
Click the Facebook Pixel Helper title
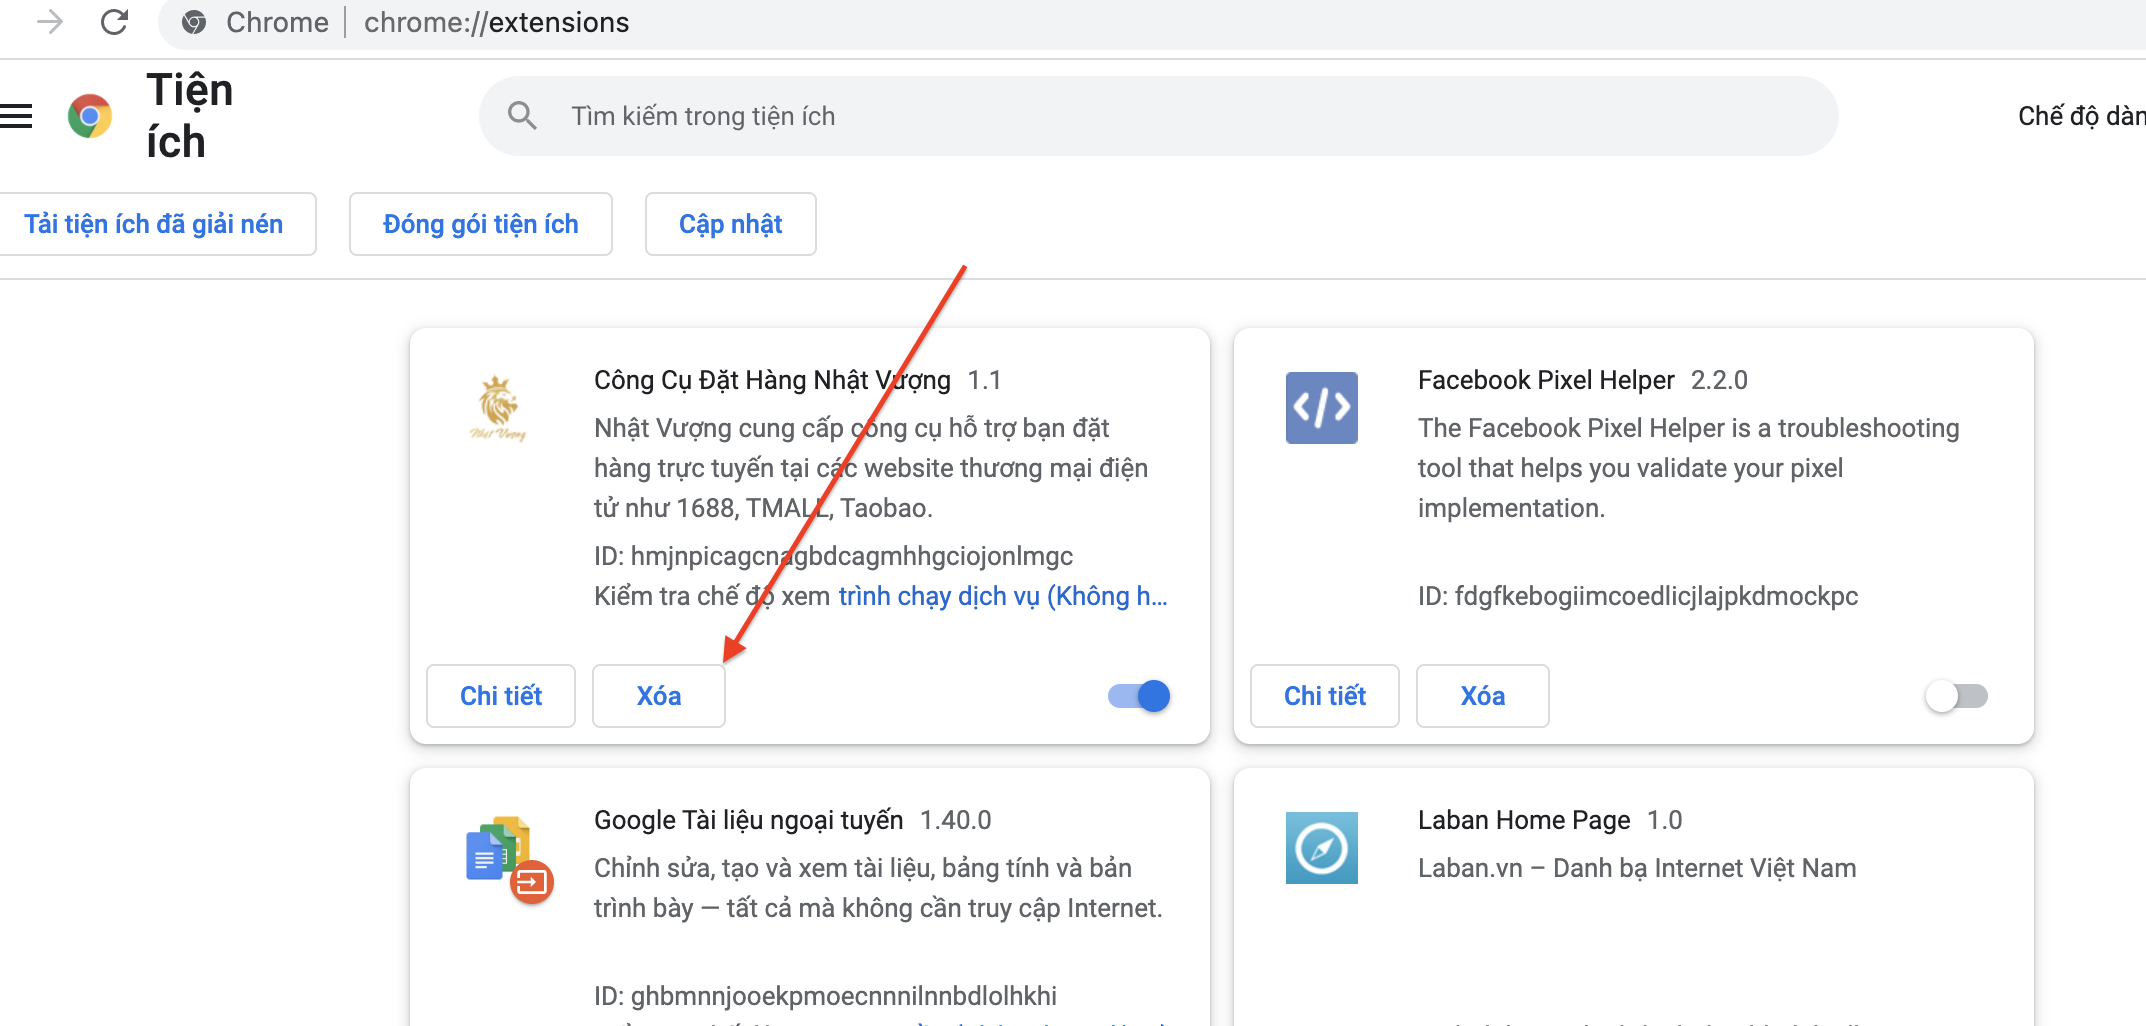[x=1546, y=380]
